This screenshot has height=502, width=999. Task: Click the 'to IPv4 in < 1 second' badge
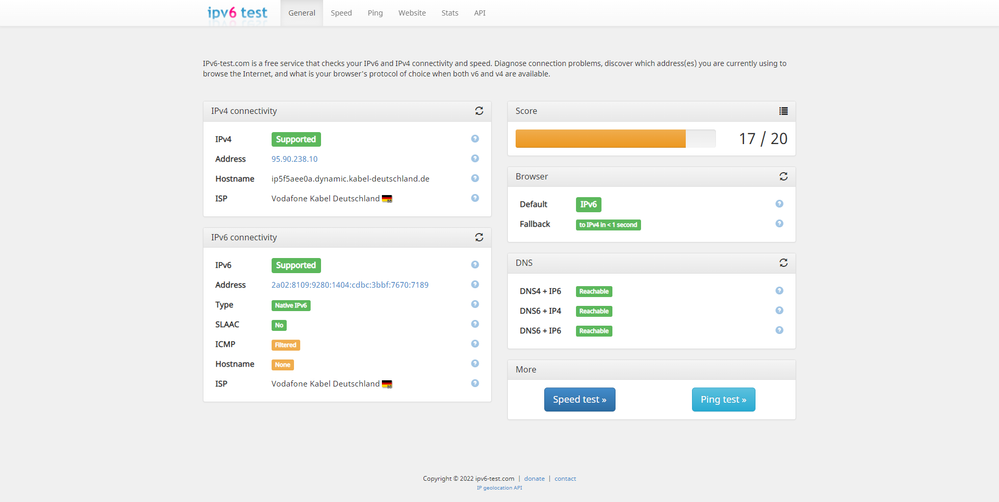608,225
